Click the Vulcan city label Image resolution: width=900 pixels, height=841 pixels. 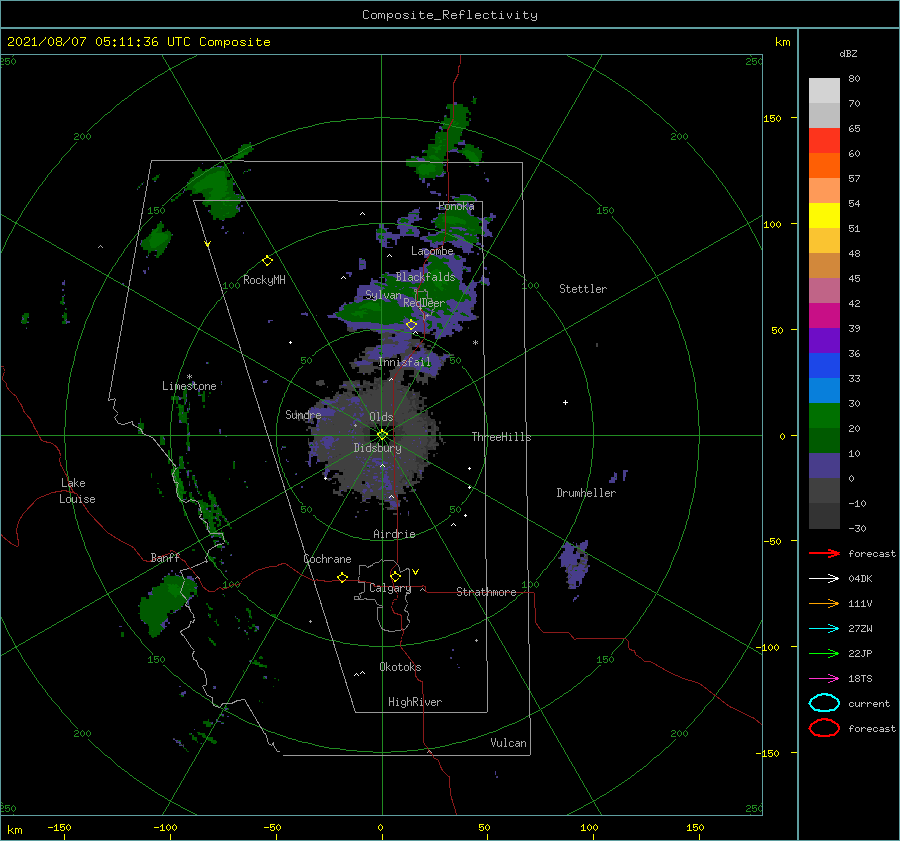click(x=508, y=743)
